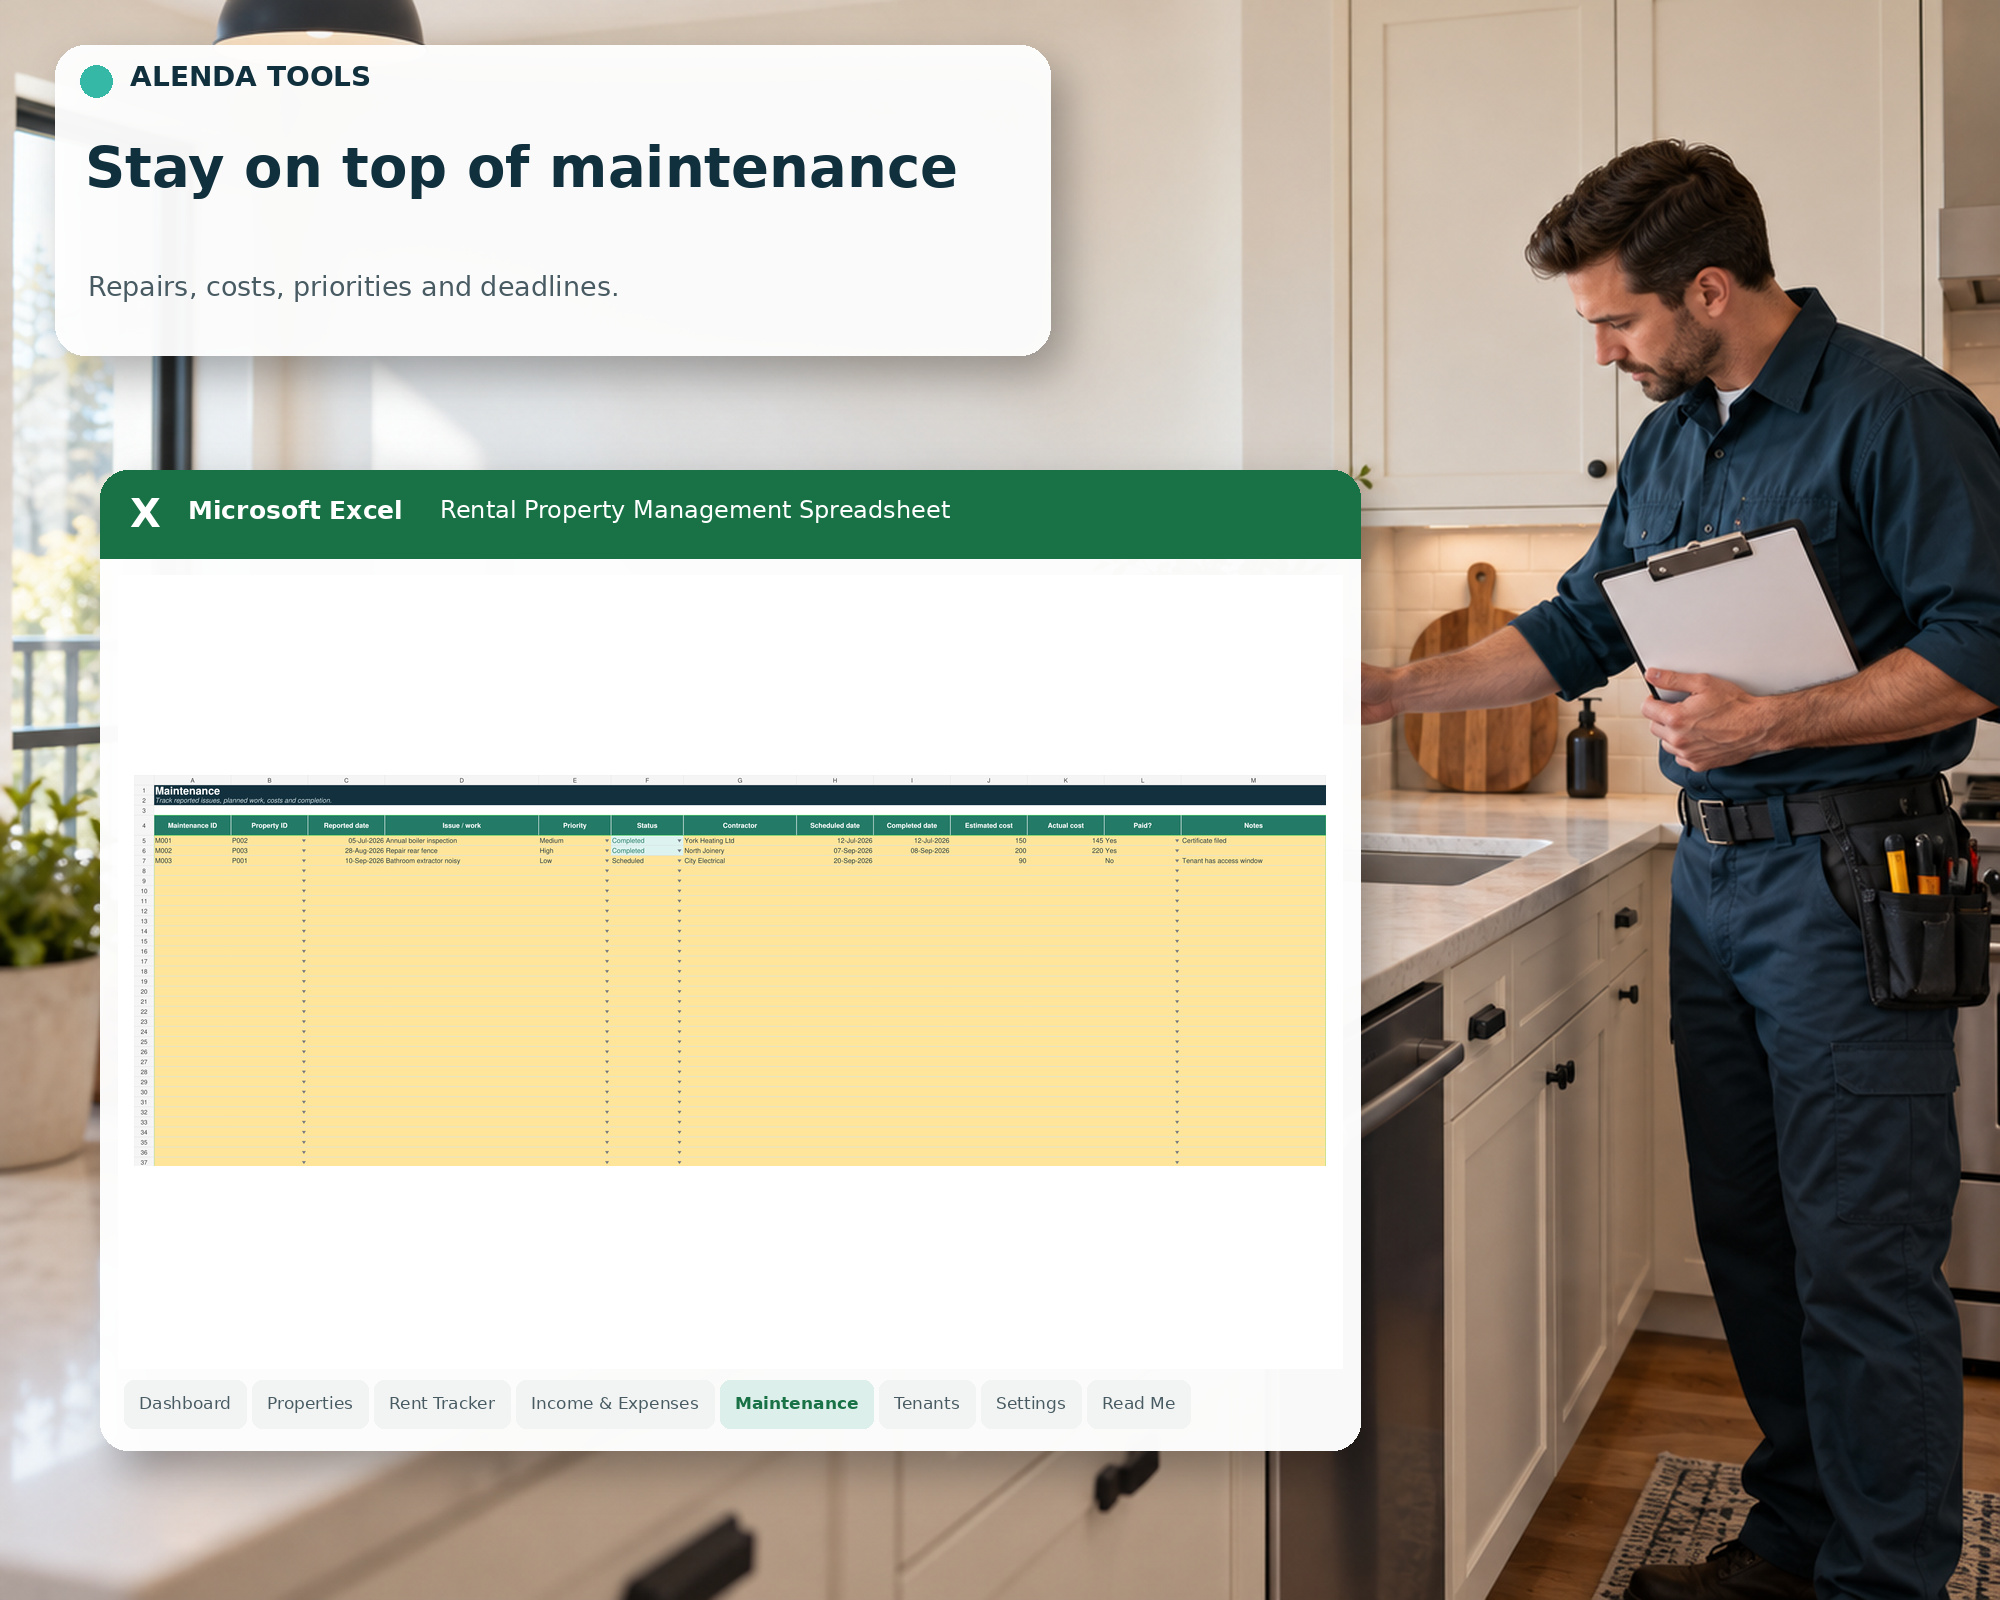Click the Notes column header

coord(1253,826)
